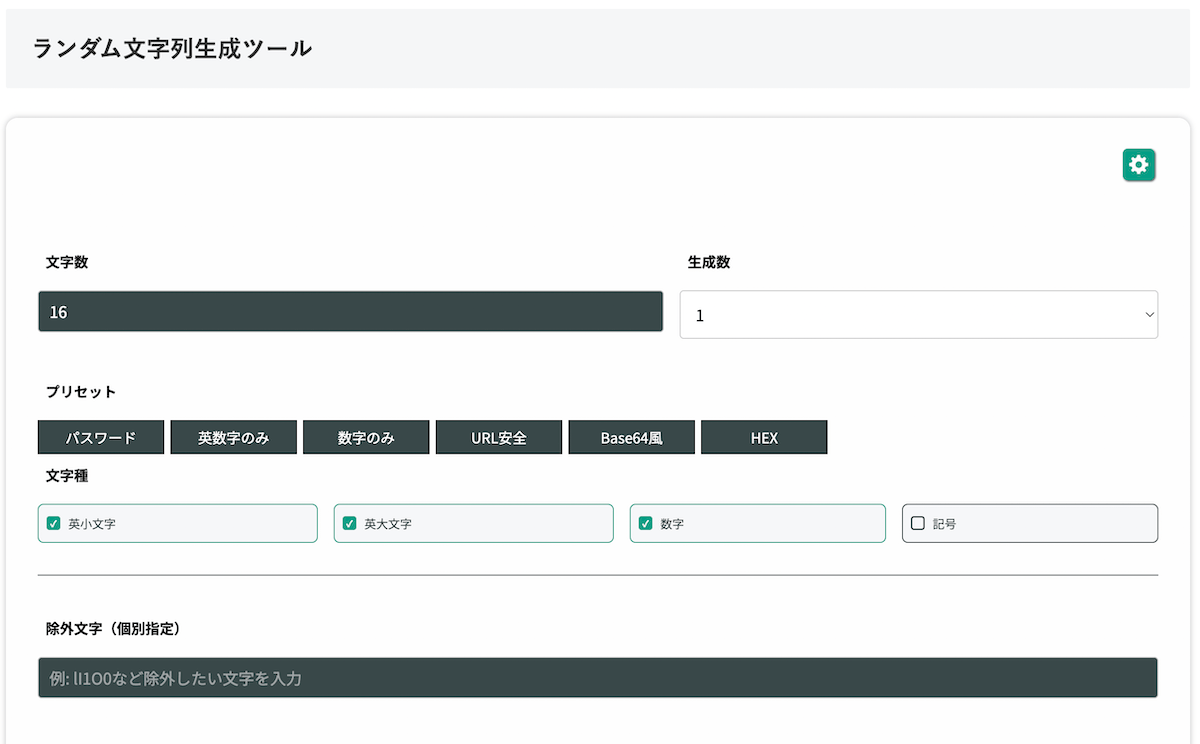The image size is (1200, 744).
Task: Select the Base64風 preset
Action: 631,437
